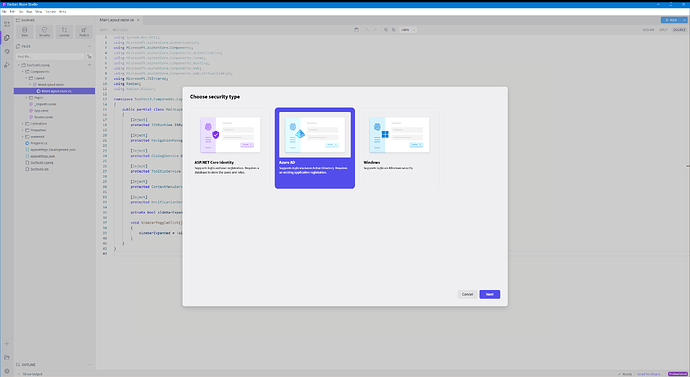
Task: Click the Cancel button in dialog
Action: tap(467, 294)
